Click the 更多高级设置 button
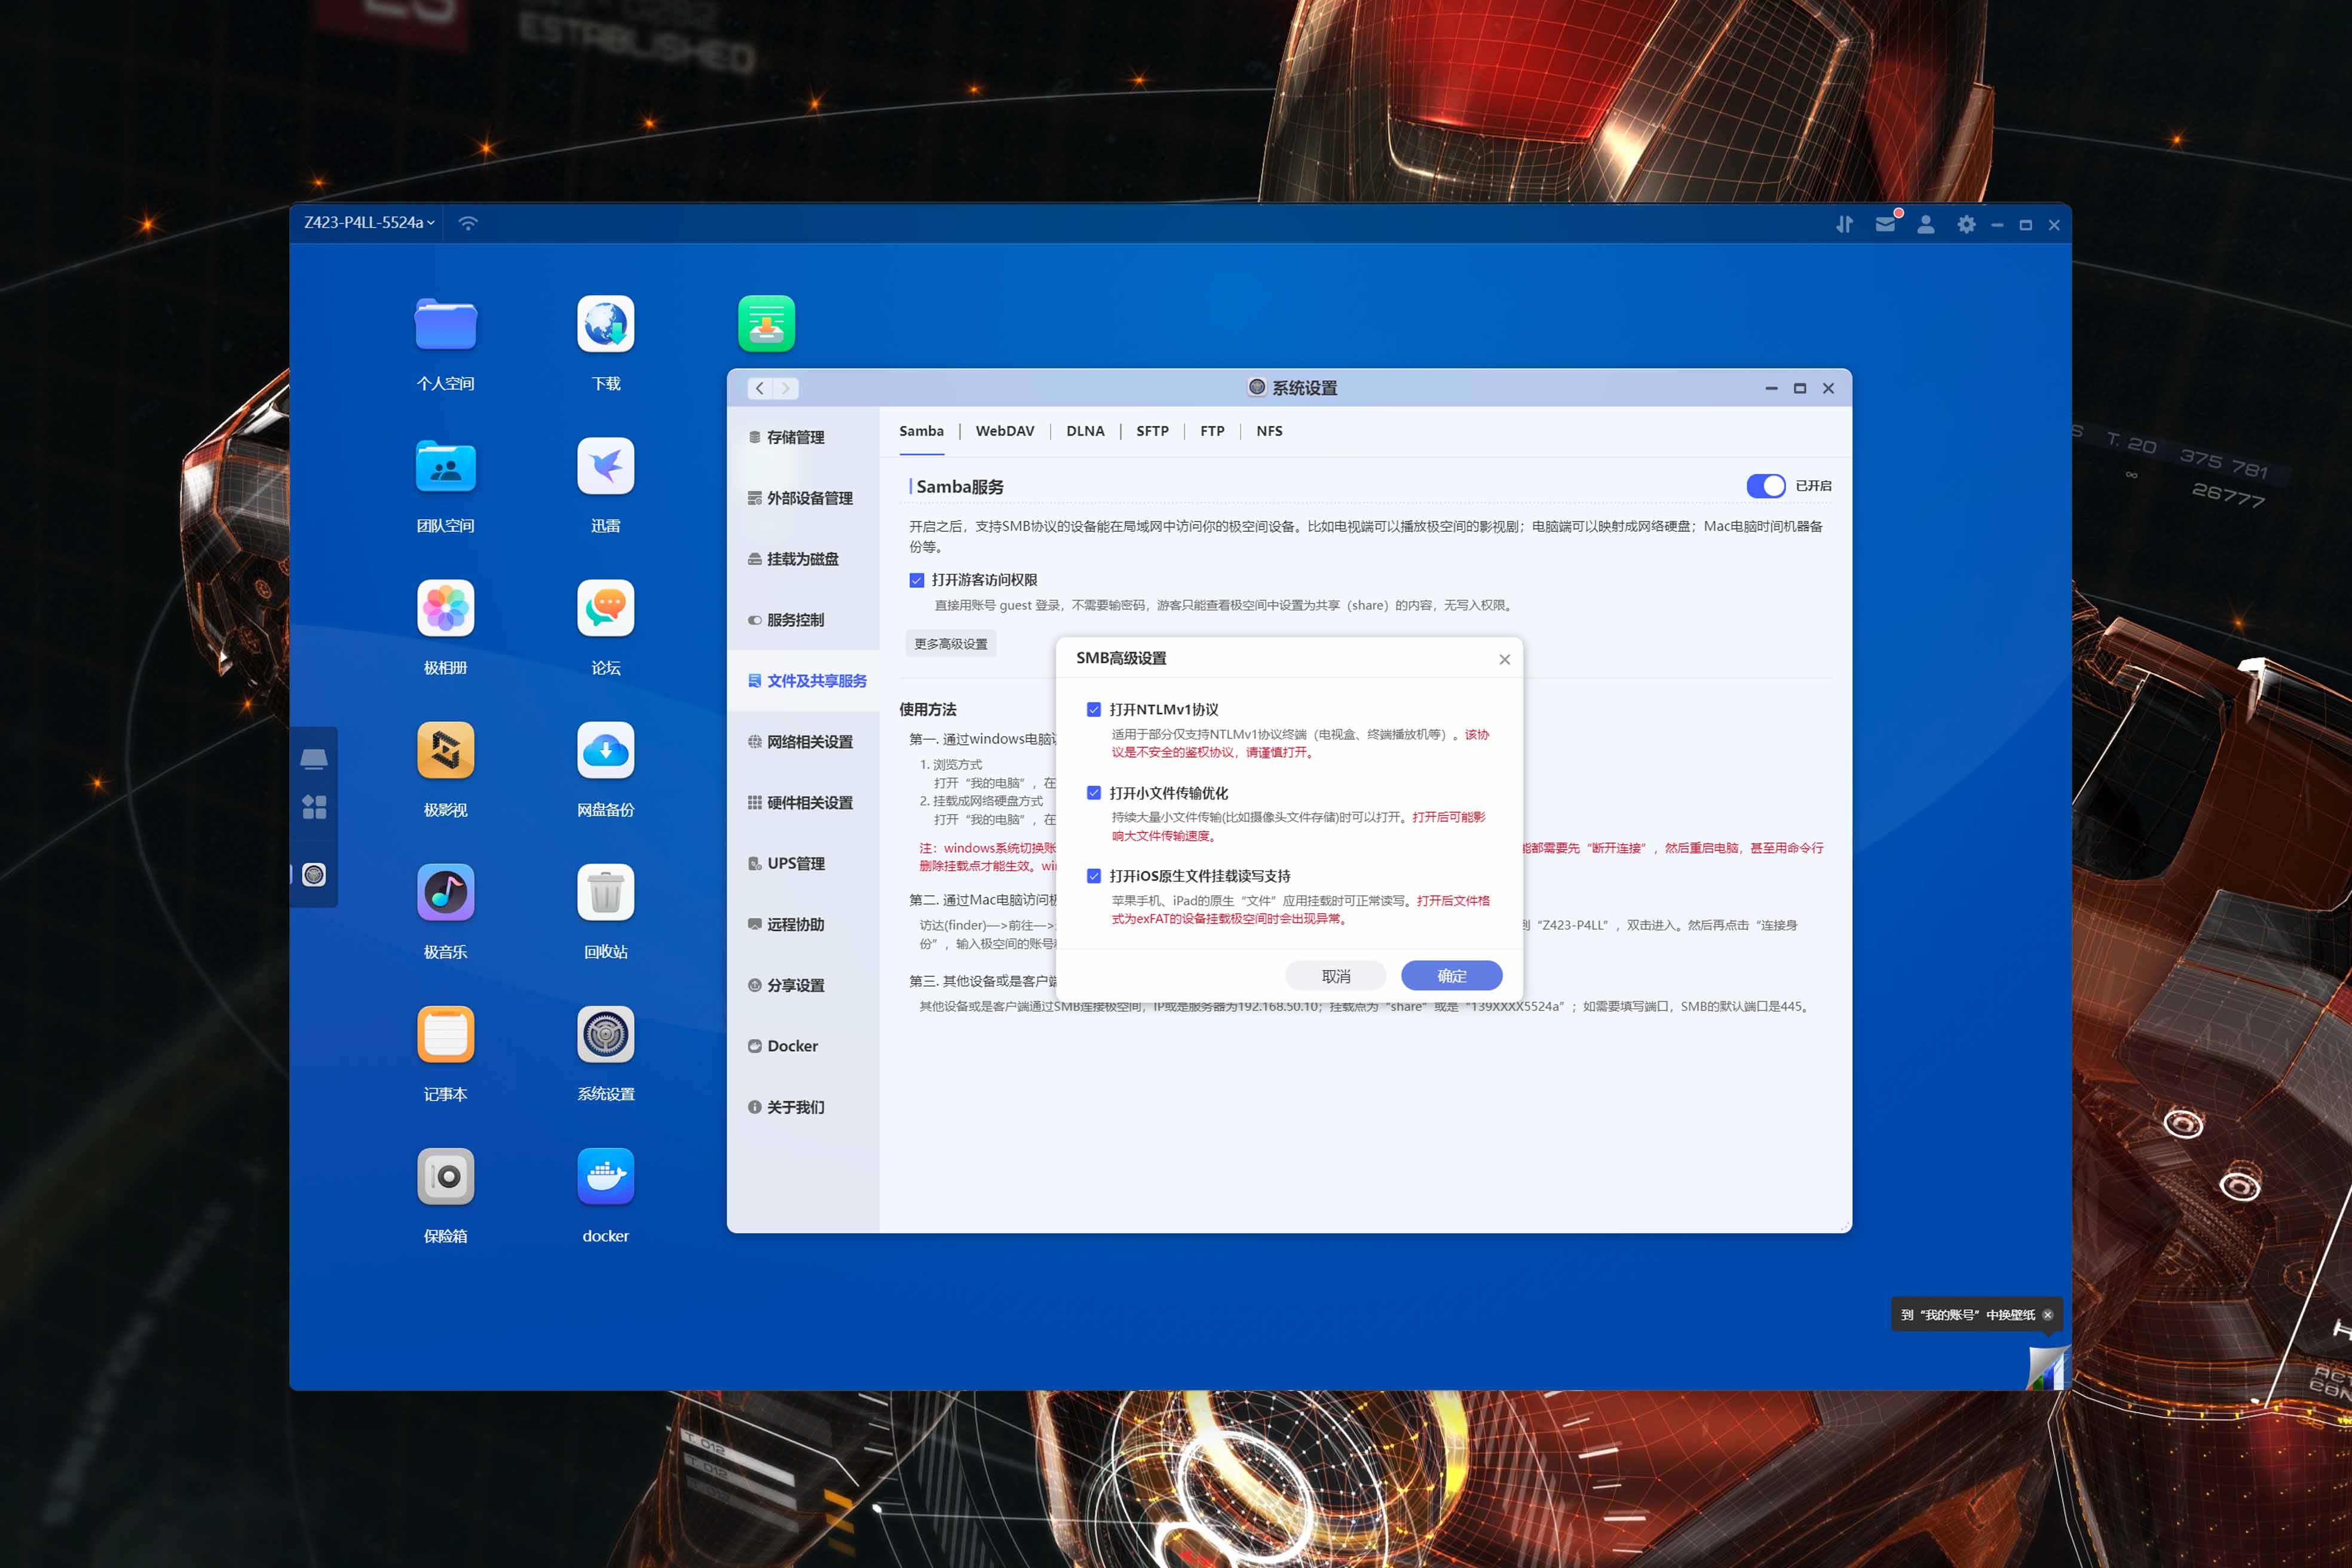The width and height of the screenshot is (2352, 1568). tap(950, 644)
